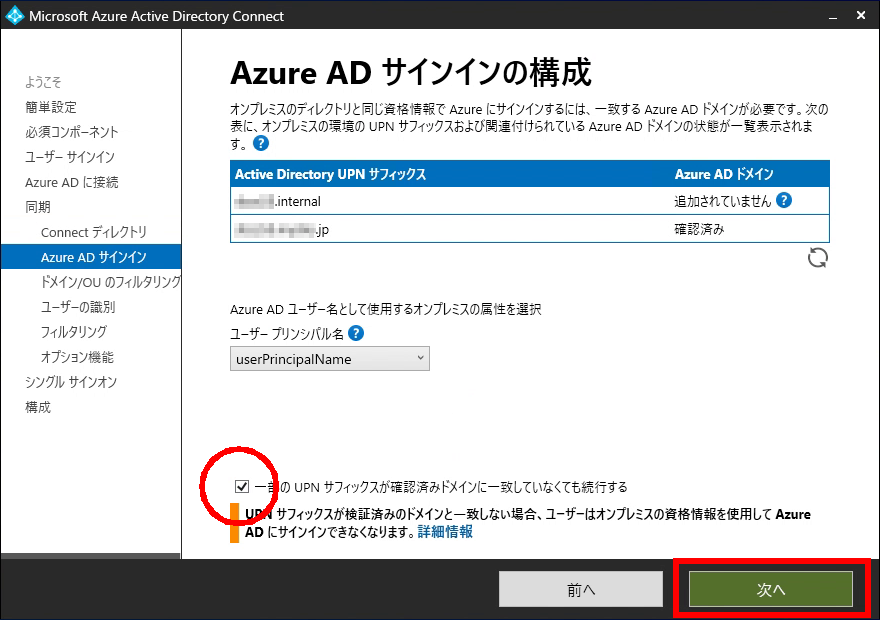
Task: Close the Azure AD Connect window
Action: [x=861, y=16]
